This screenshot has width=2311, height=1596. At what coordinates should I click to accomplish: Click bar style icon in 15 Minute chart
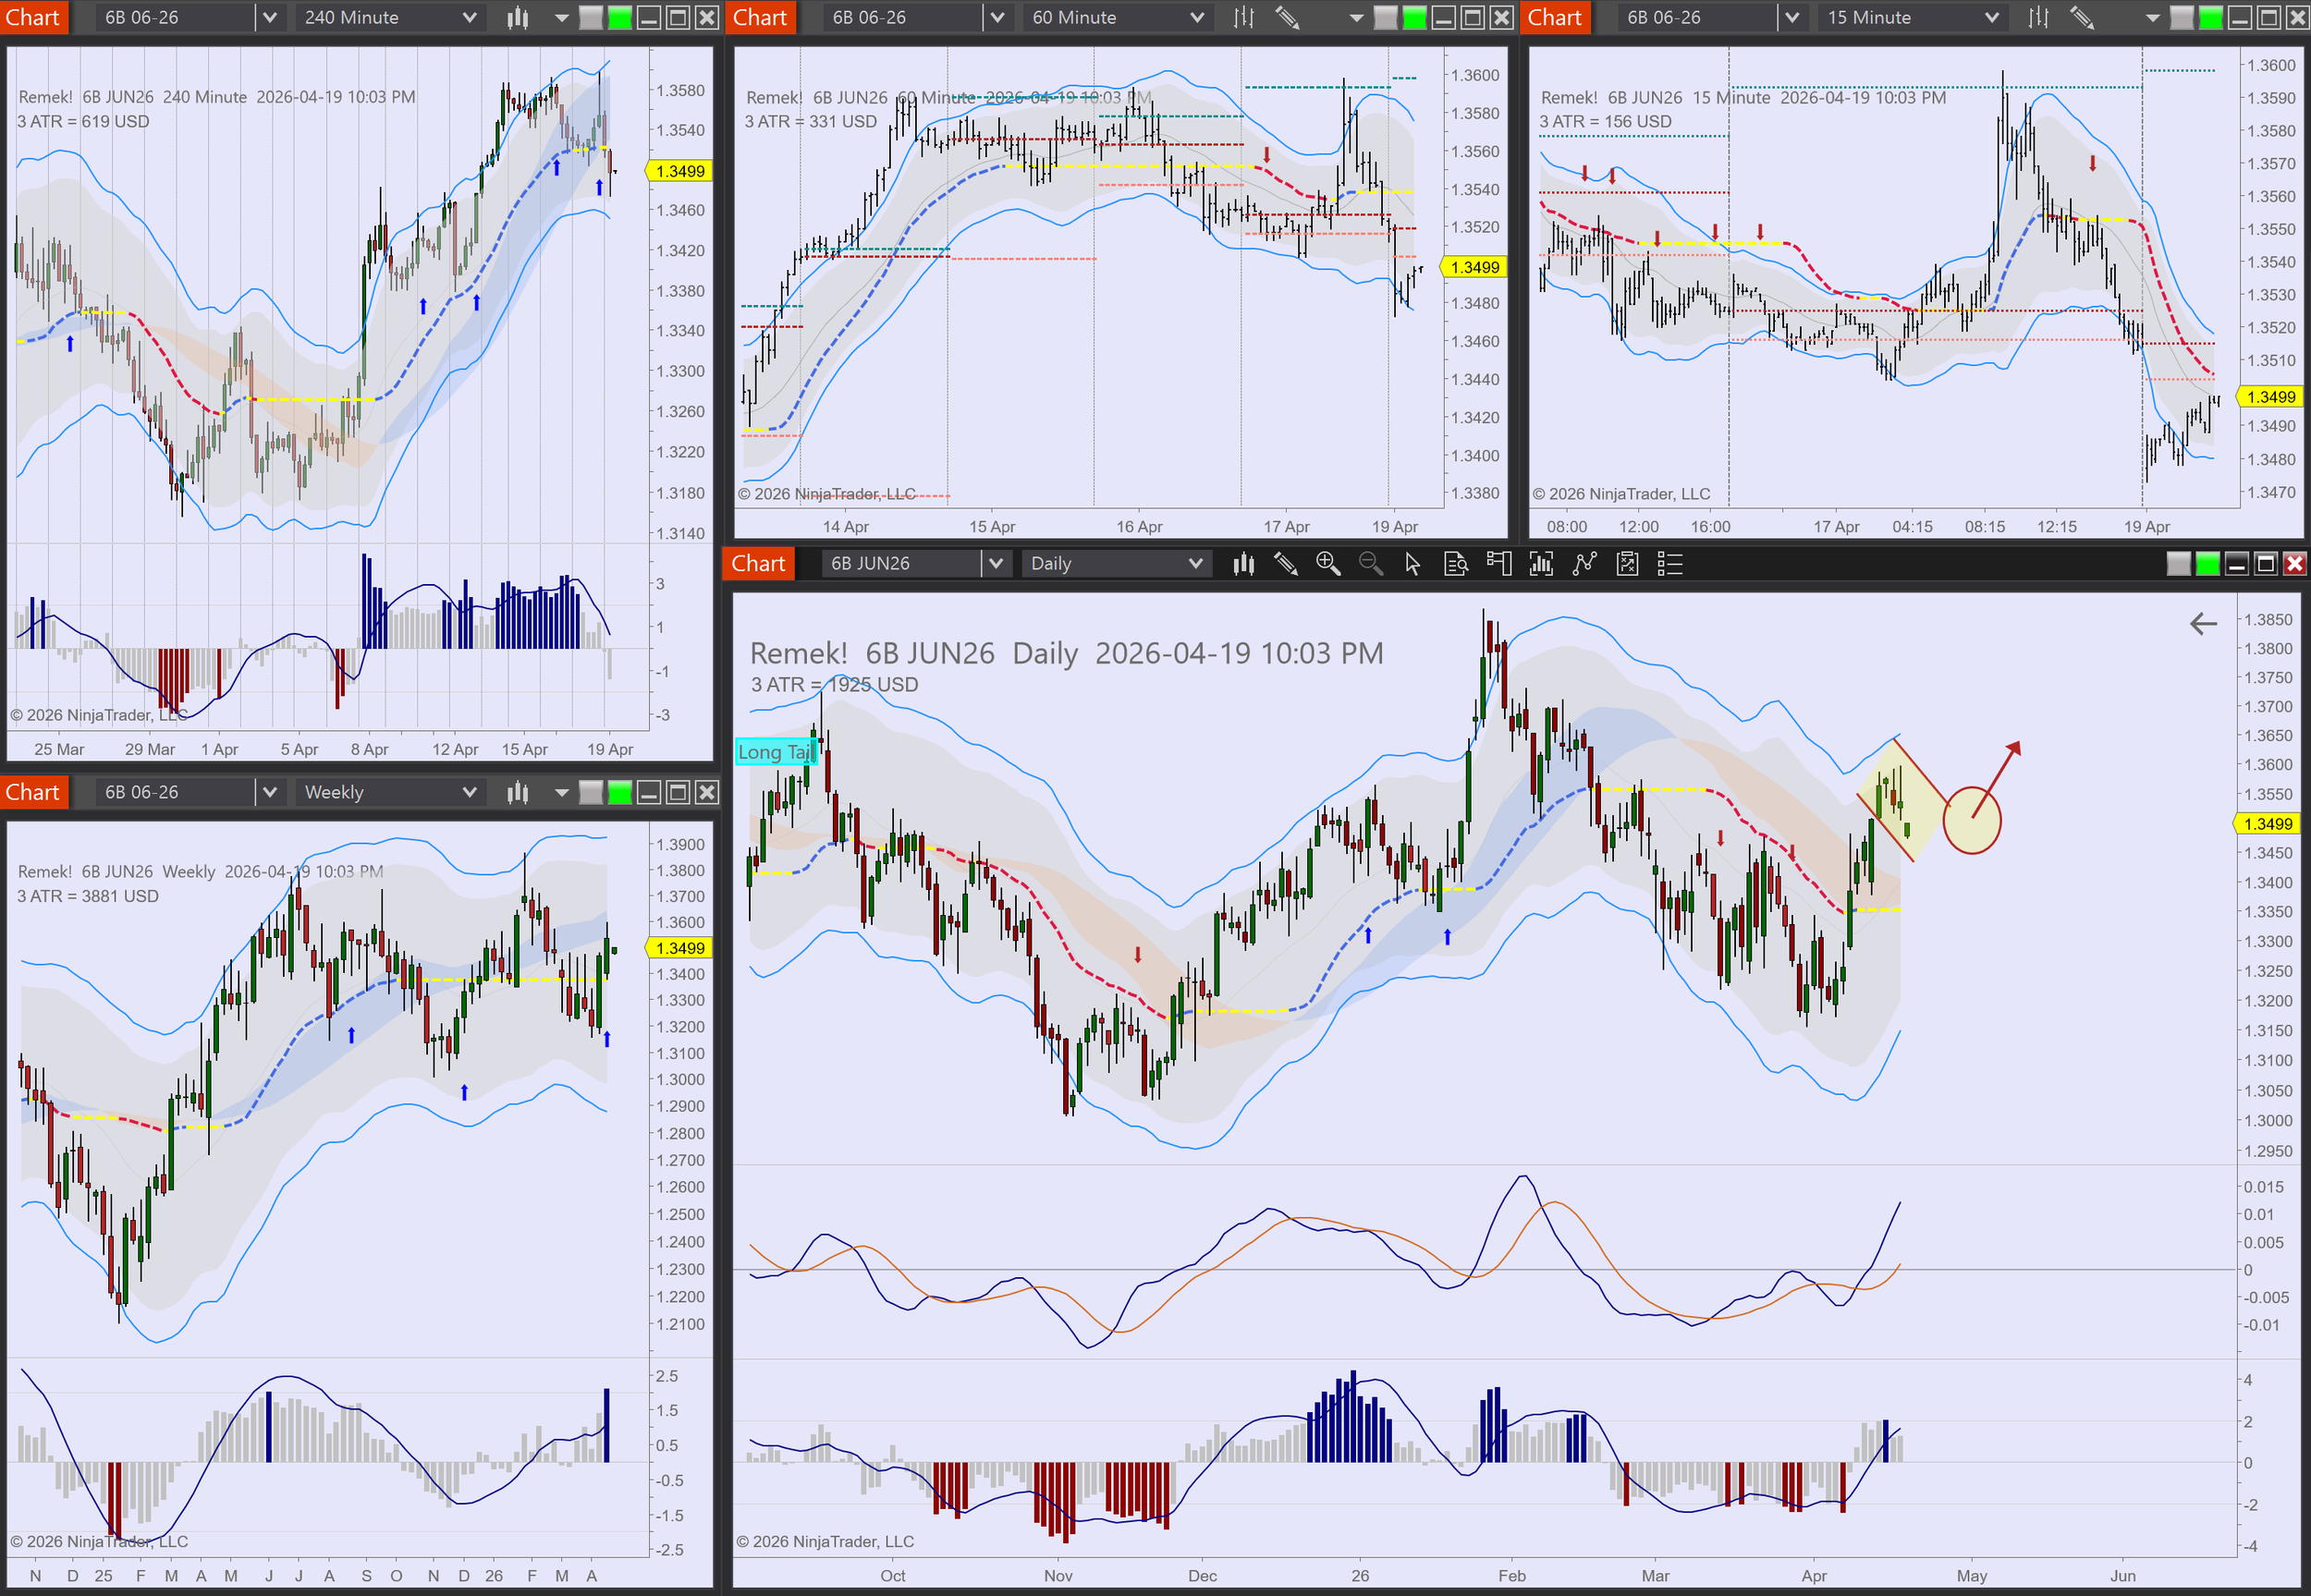2038,17
